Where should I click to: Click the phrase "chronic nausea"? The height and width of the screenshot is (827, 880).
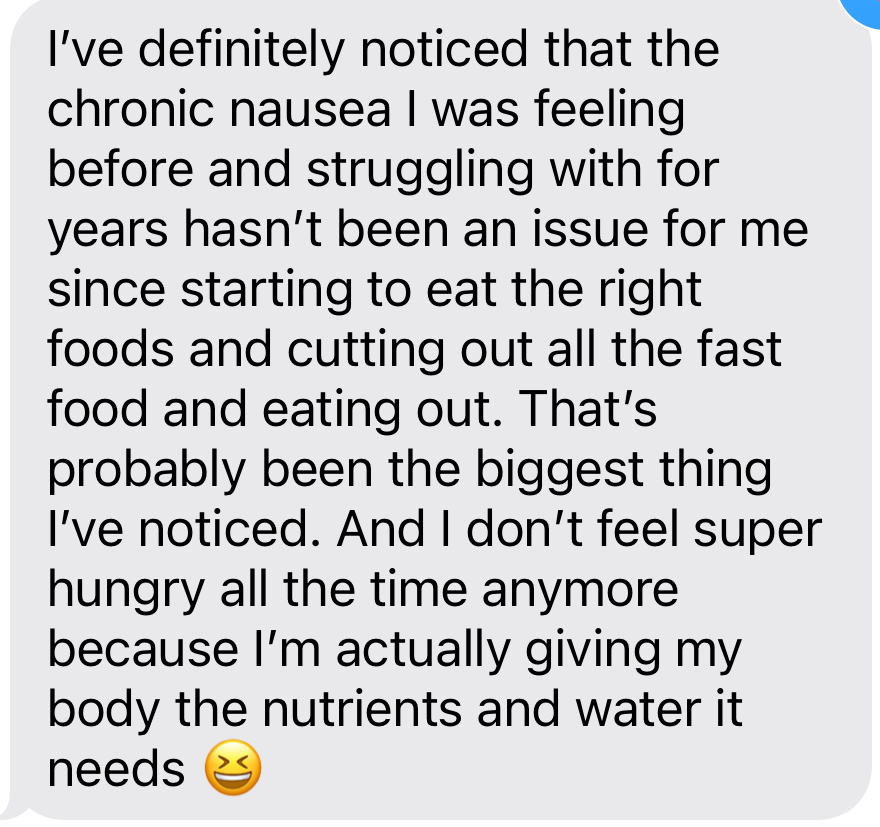click(218, 110)
